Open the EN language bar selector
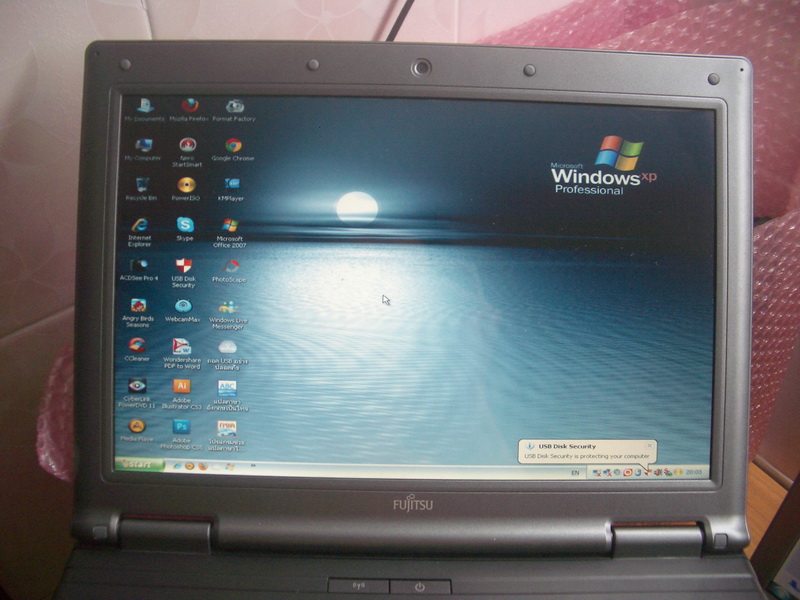Image resolution: width=800 pixels, height=600 pixels. [575, 472]
